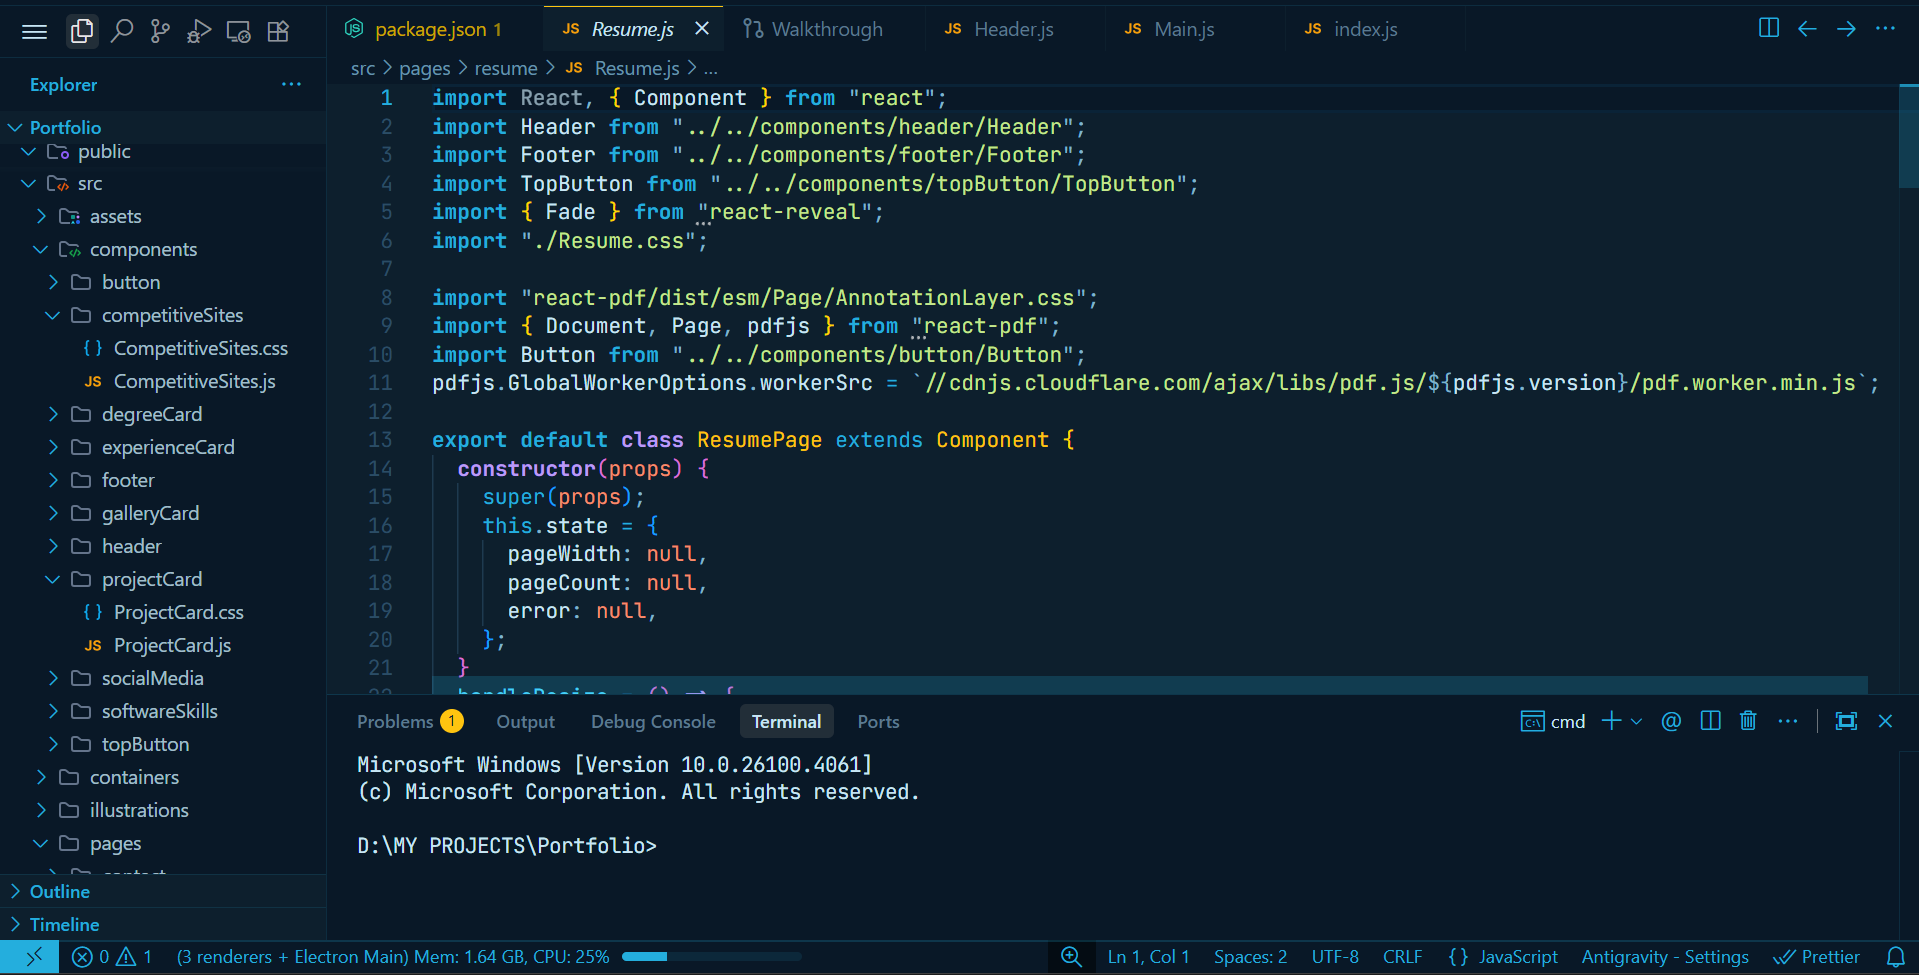The width and height of the screenshot is (1919, 975).
Task: Kill terminal with the trash icon
Action: tap(1748, 721)
